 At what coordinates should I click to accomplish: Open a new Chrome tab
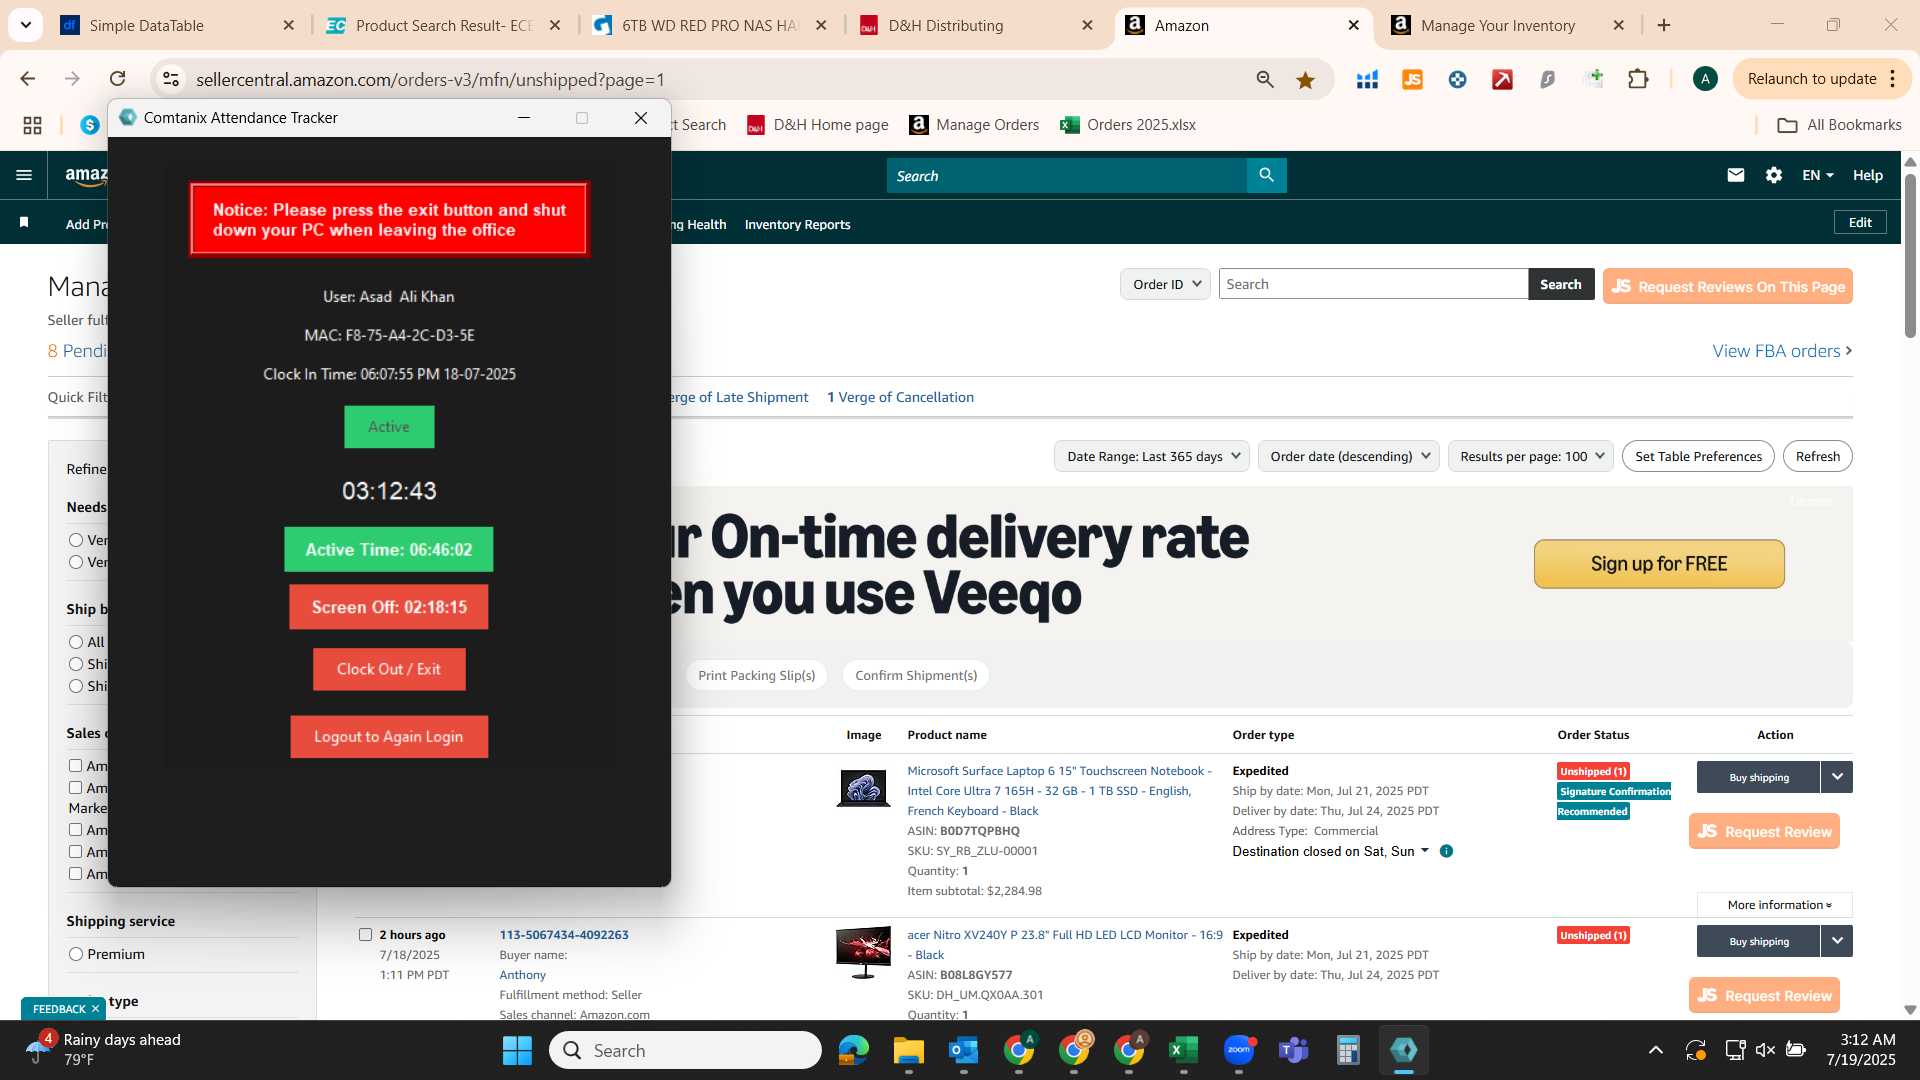click(1664, 25)
